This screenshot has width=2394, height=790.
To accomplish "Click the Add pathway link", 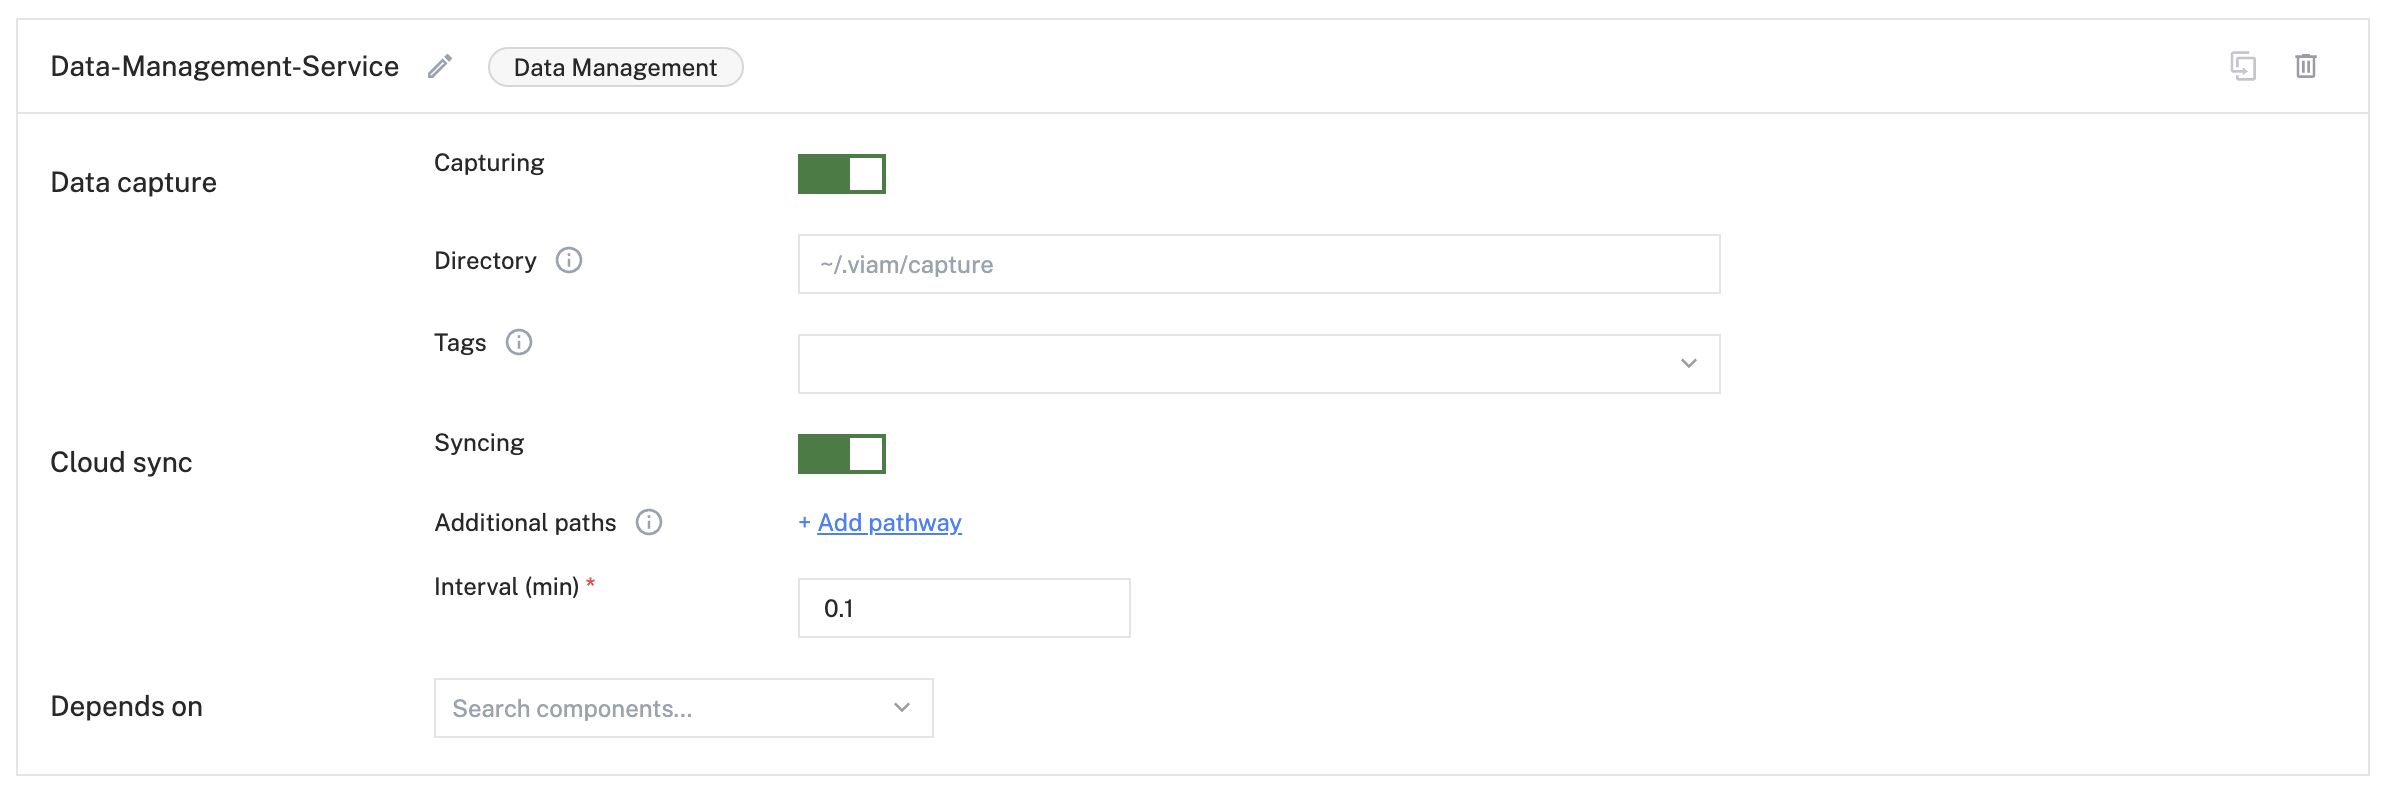I will coord(889,522).
